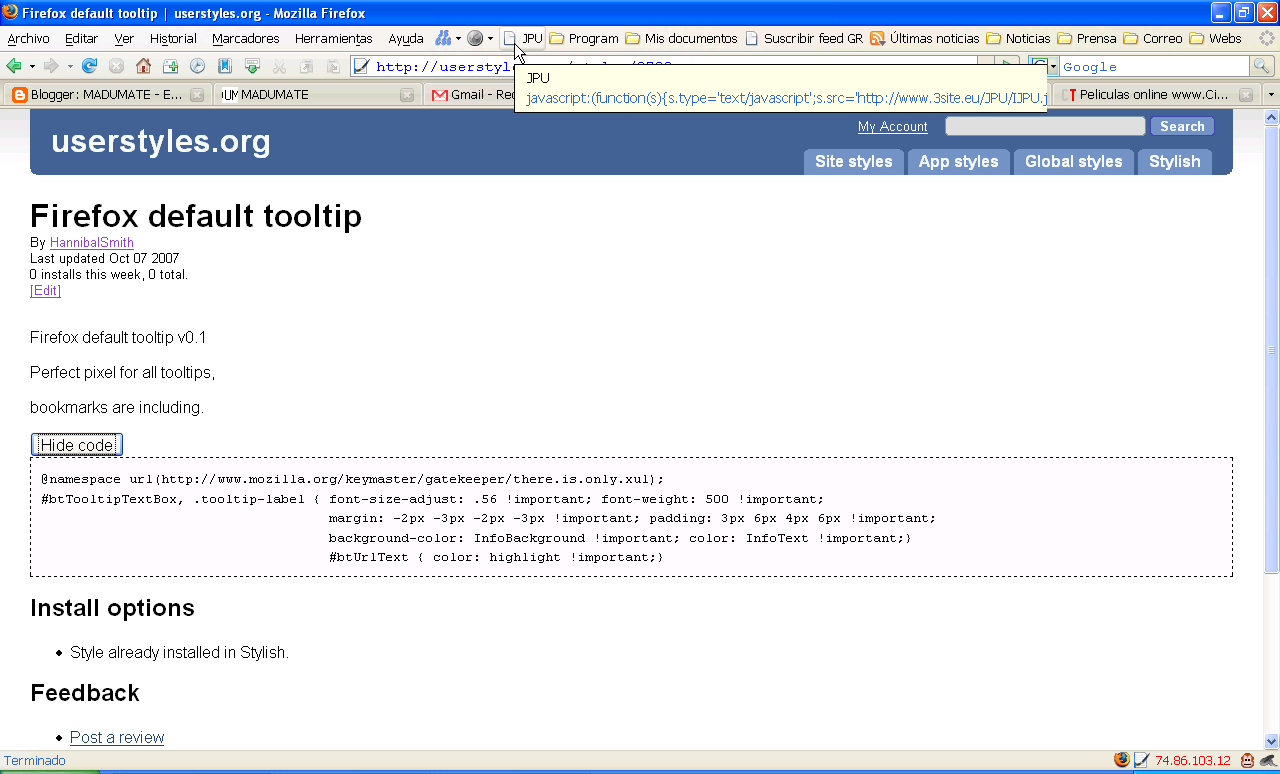Click Stylish icon in status bar
This screenshot has width=1280, height=774.
[1141, 760]
